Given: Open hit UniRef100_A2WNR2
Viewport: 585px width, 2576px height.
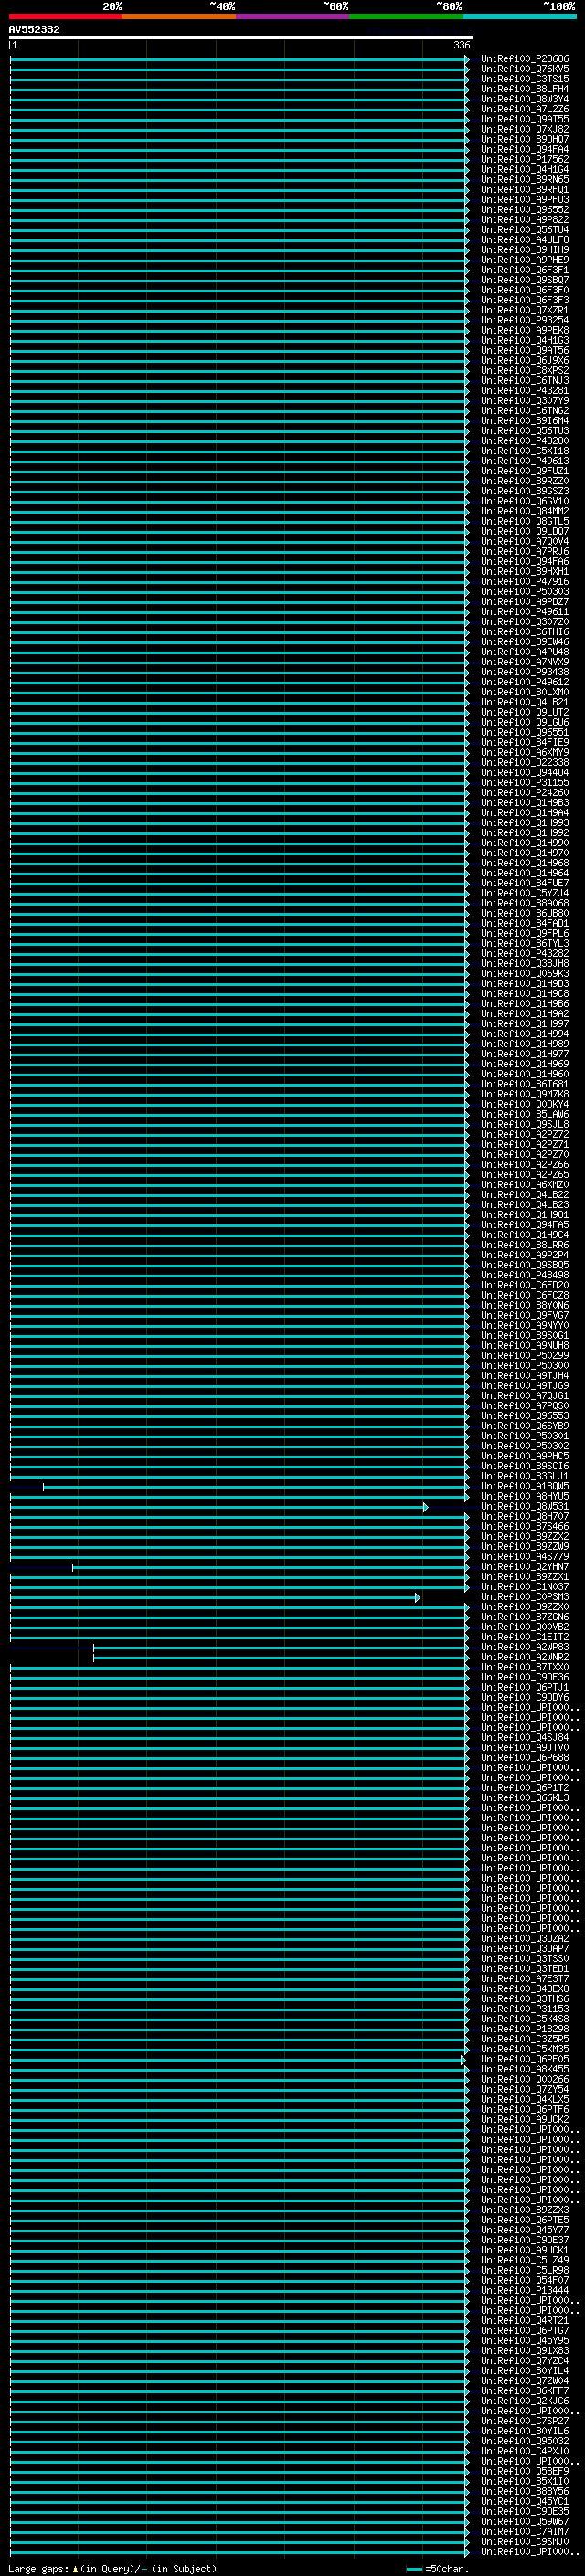Looking at the screenshot, I should coord(525,1656).
